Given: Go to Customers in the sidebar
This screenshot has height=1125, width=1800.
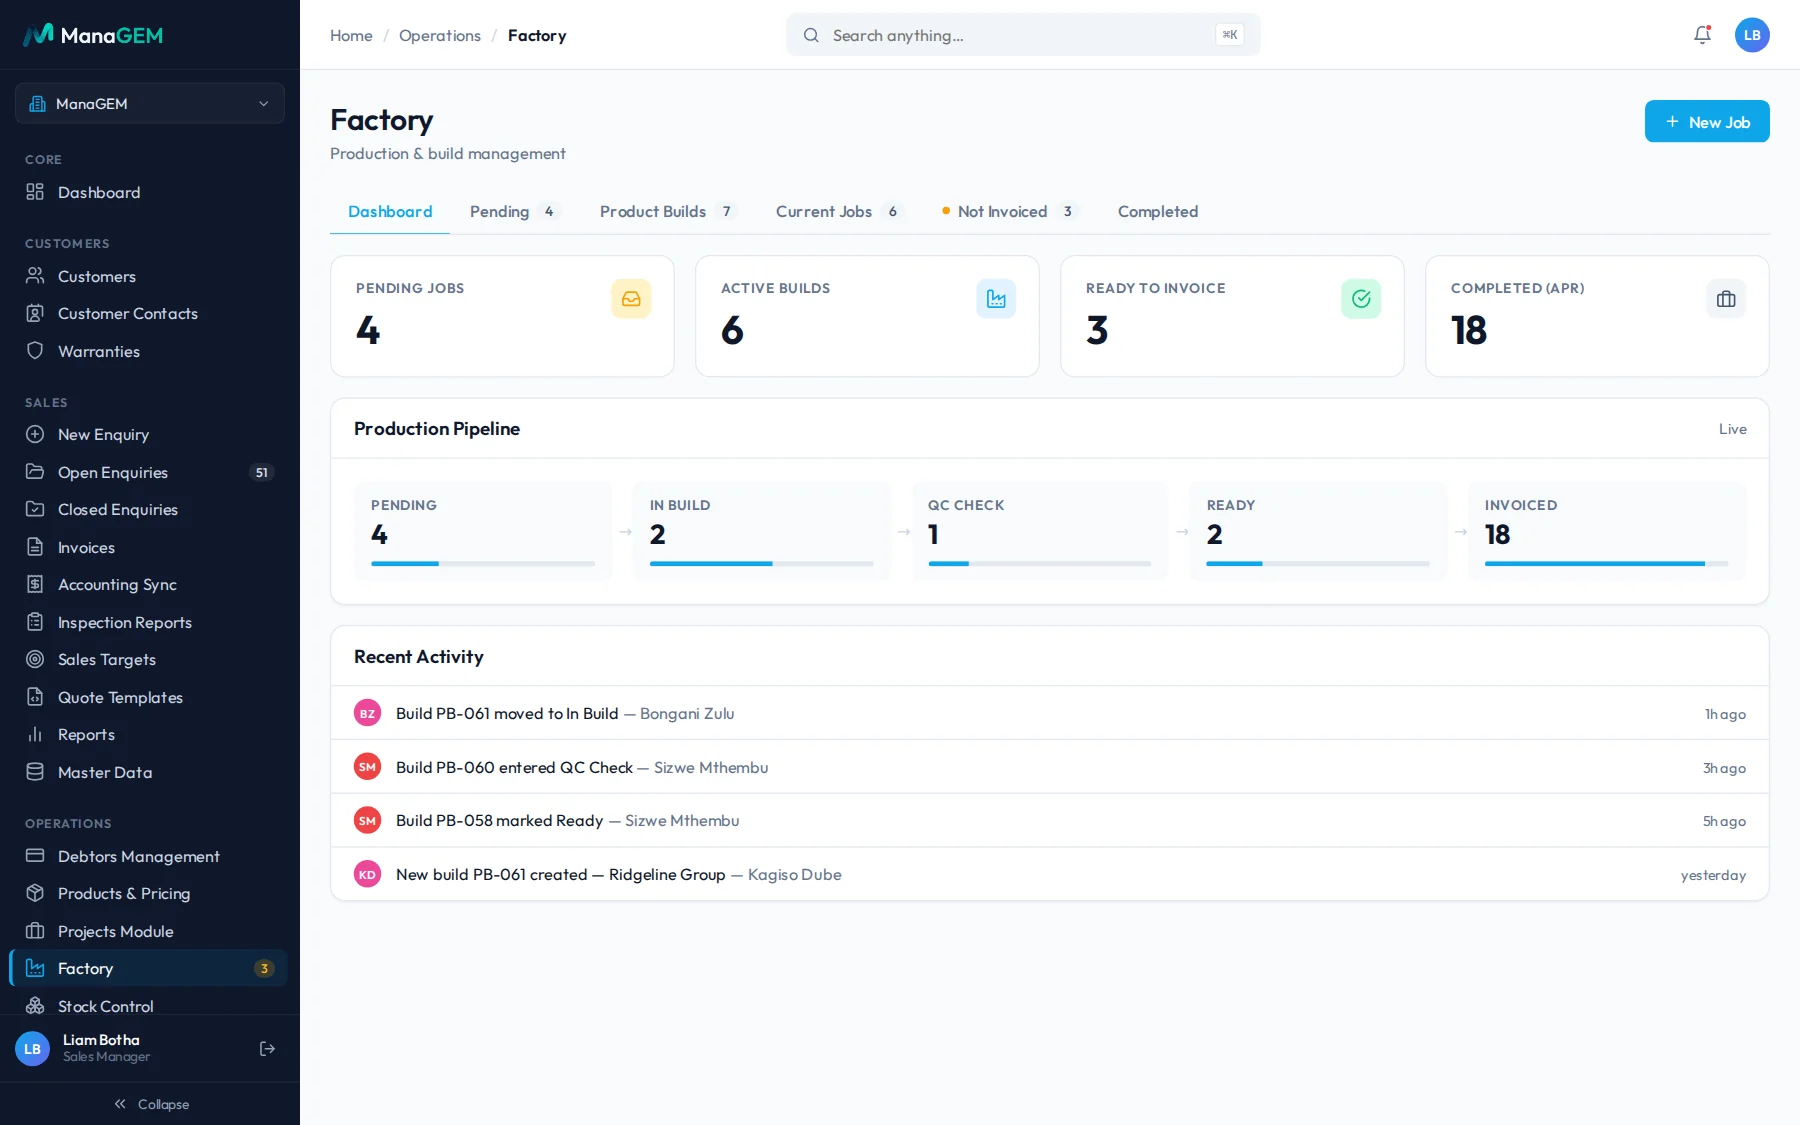Looking at the screenshot, I should click(x=150, y=276).
